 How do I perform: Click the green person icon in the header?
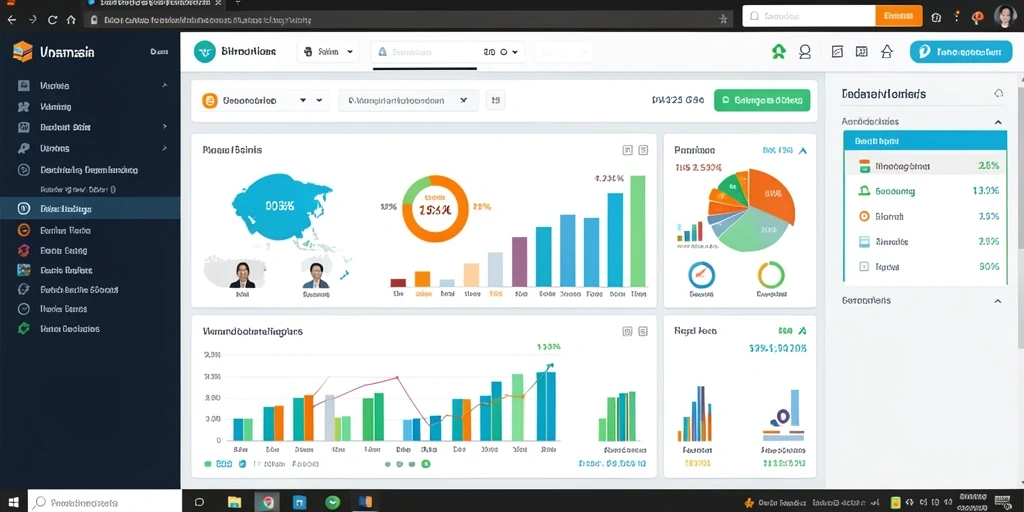778,52
